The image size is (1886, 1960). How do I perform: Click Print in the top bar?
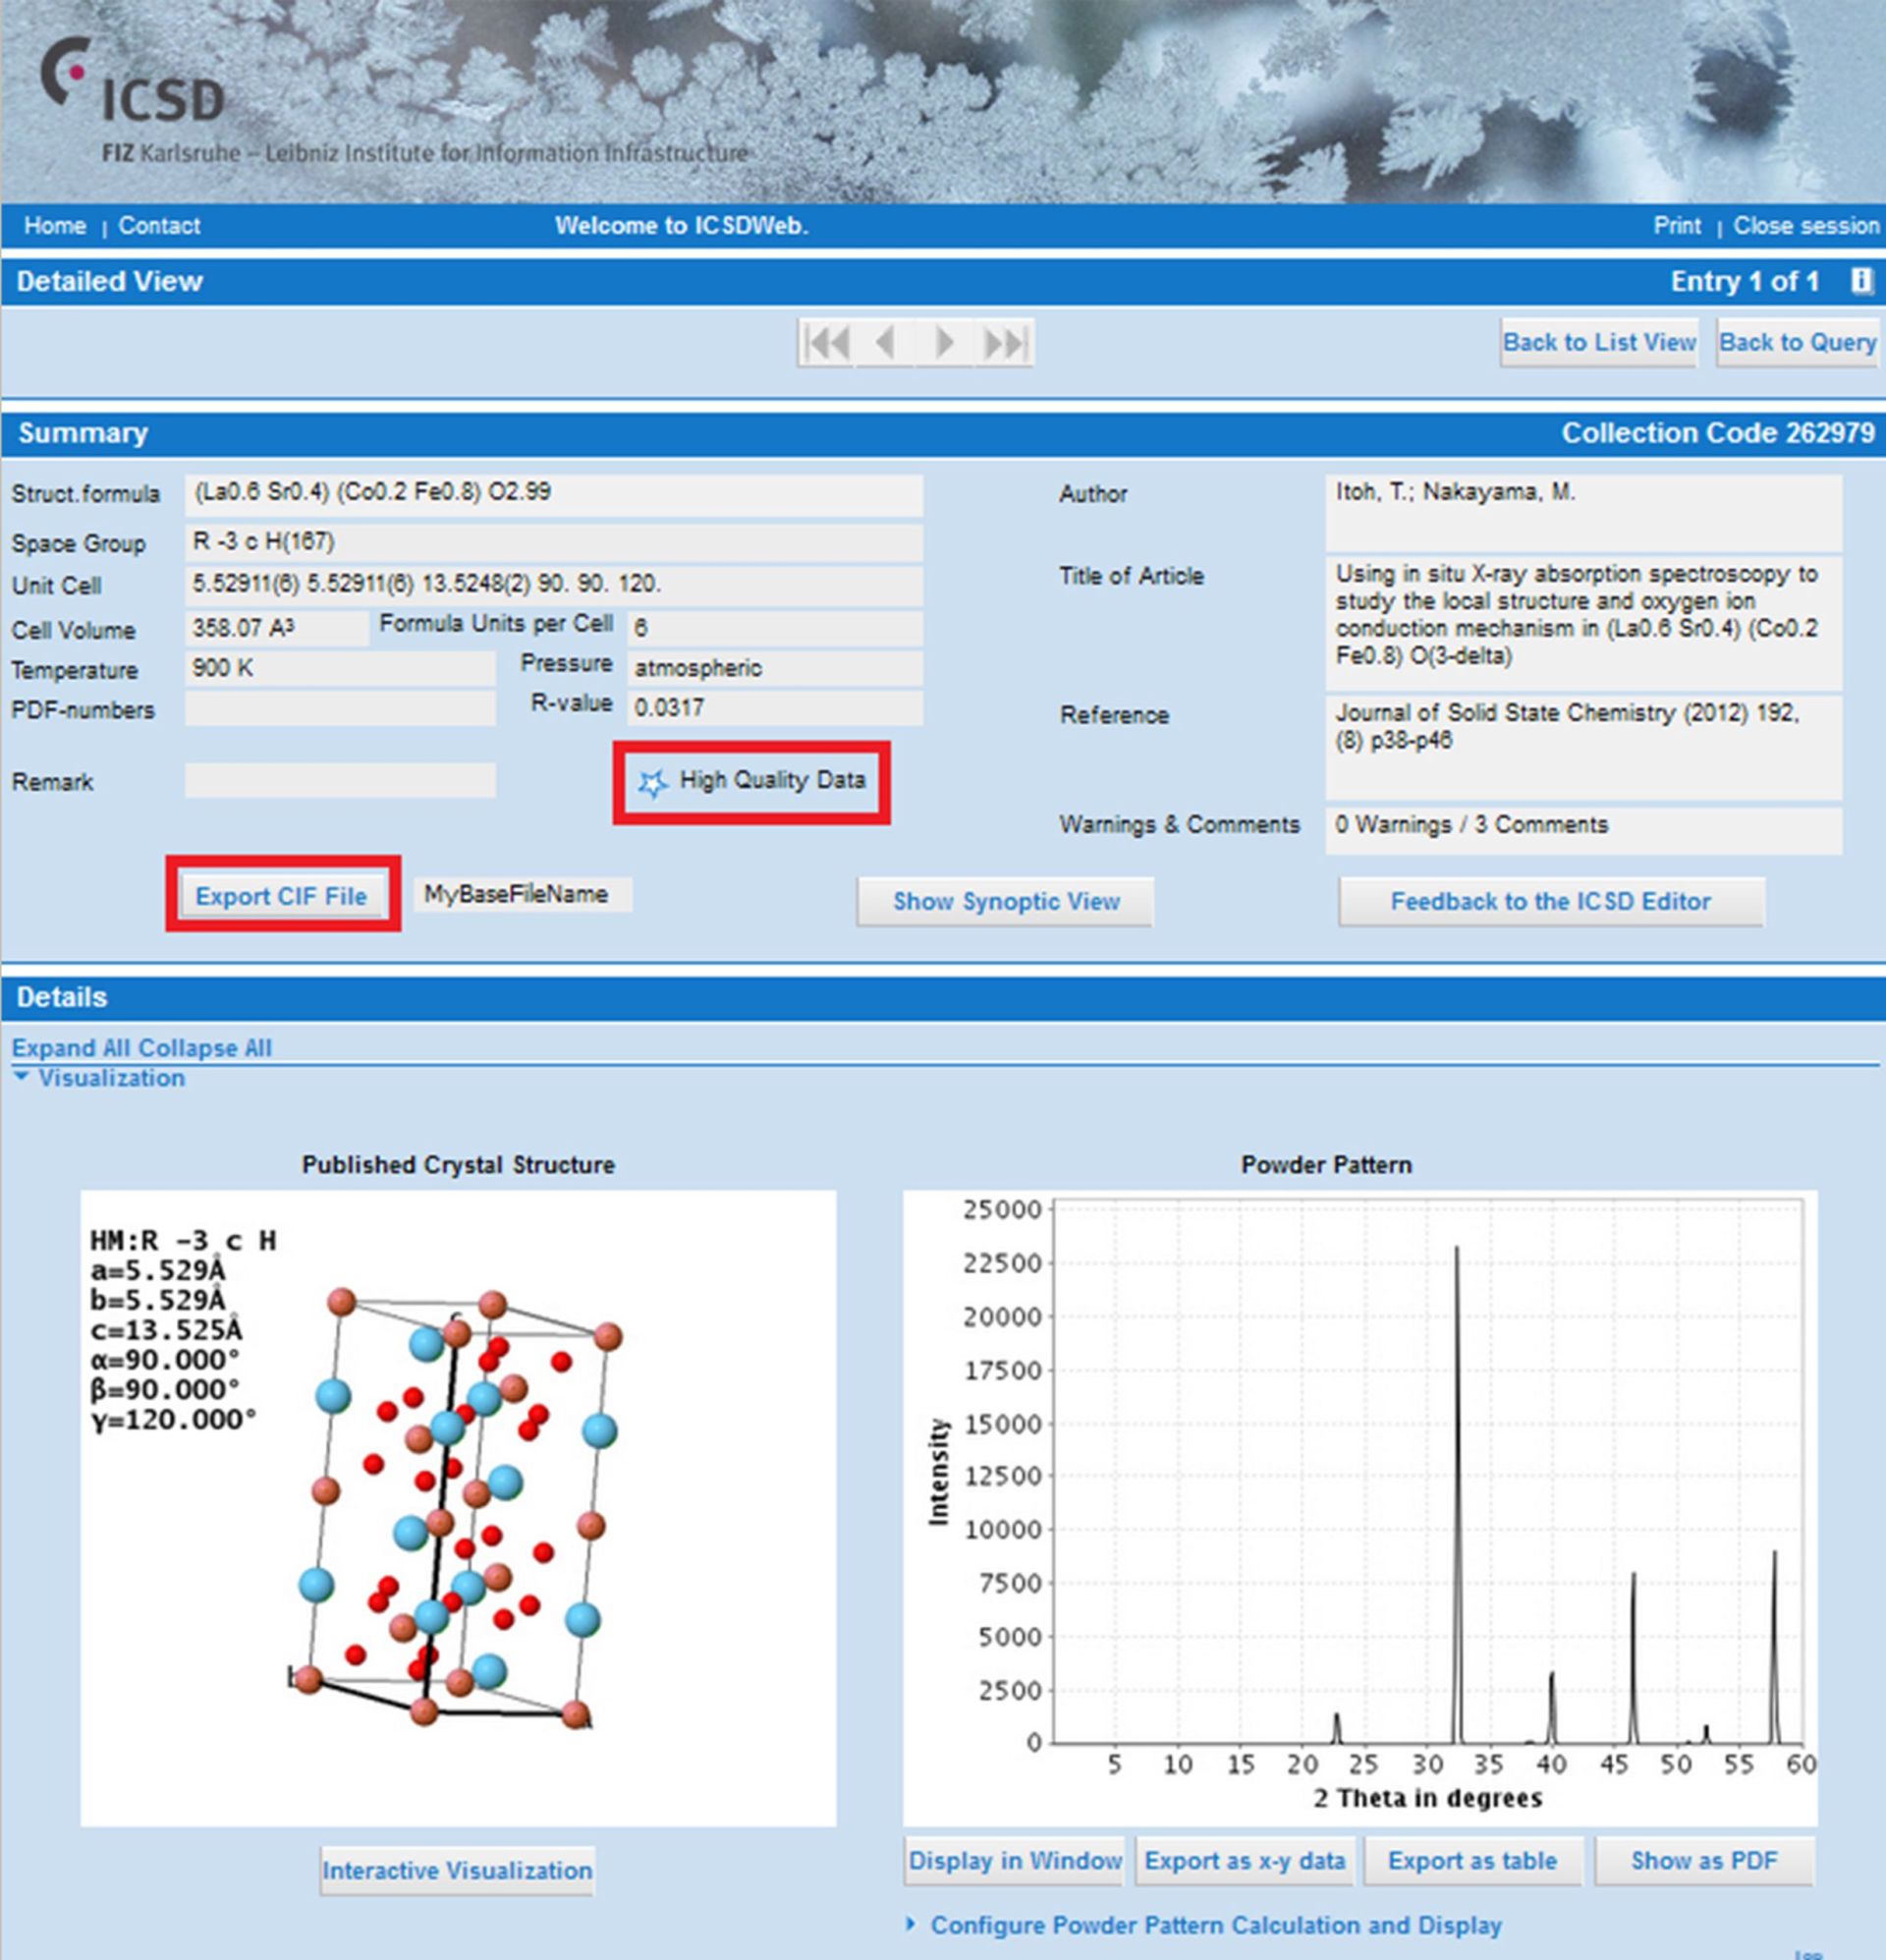1677,226
